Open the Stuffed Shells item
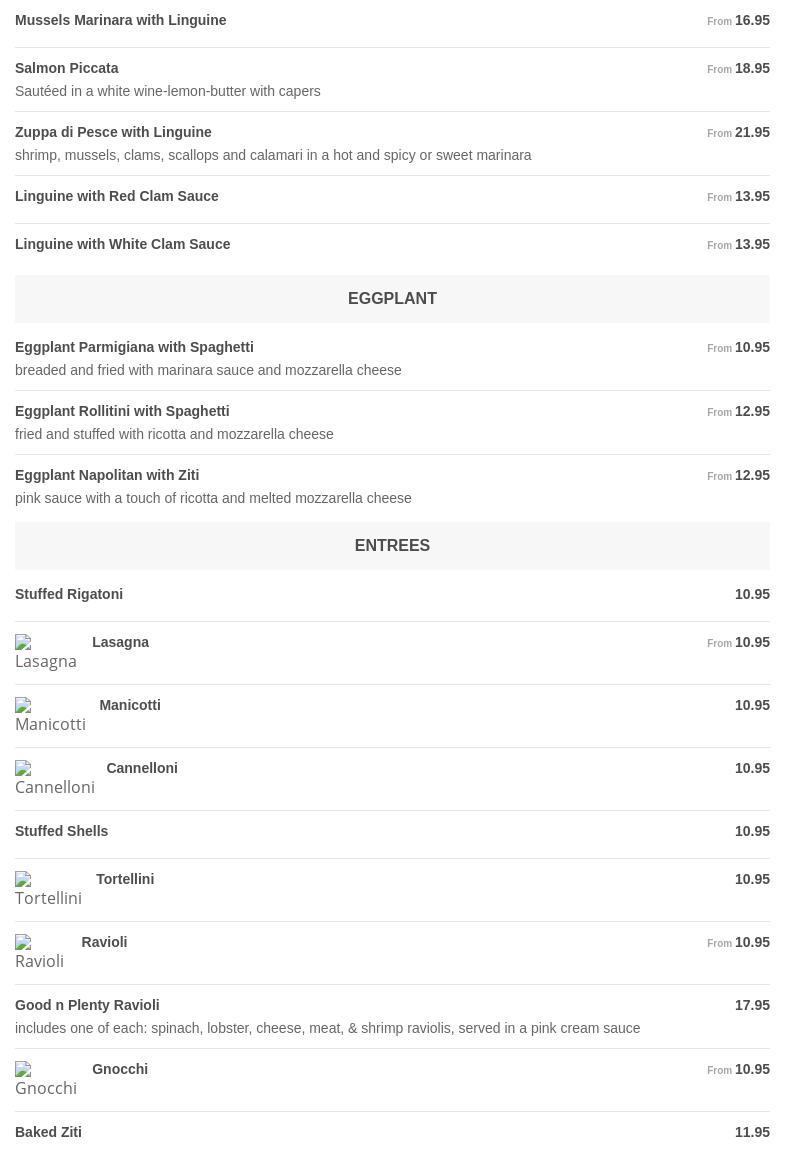Viewport: 785px width, 1150px height. 62,831
